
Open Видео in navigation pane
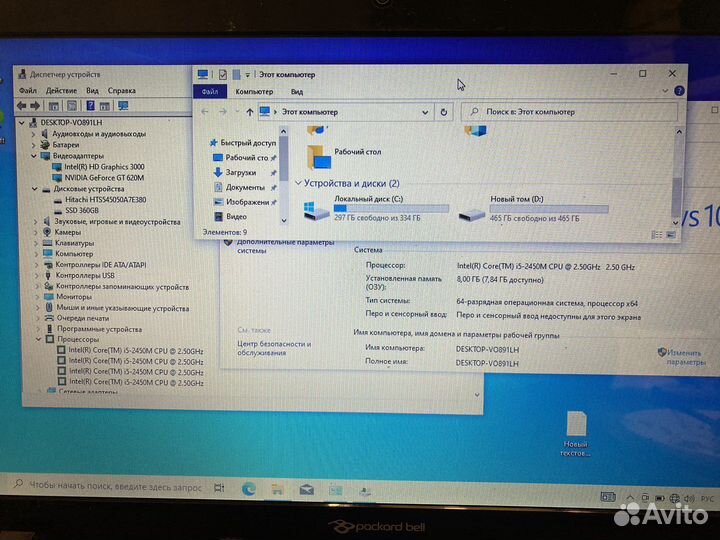tap(236, 216)
